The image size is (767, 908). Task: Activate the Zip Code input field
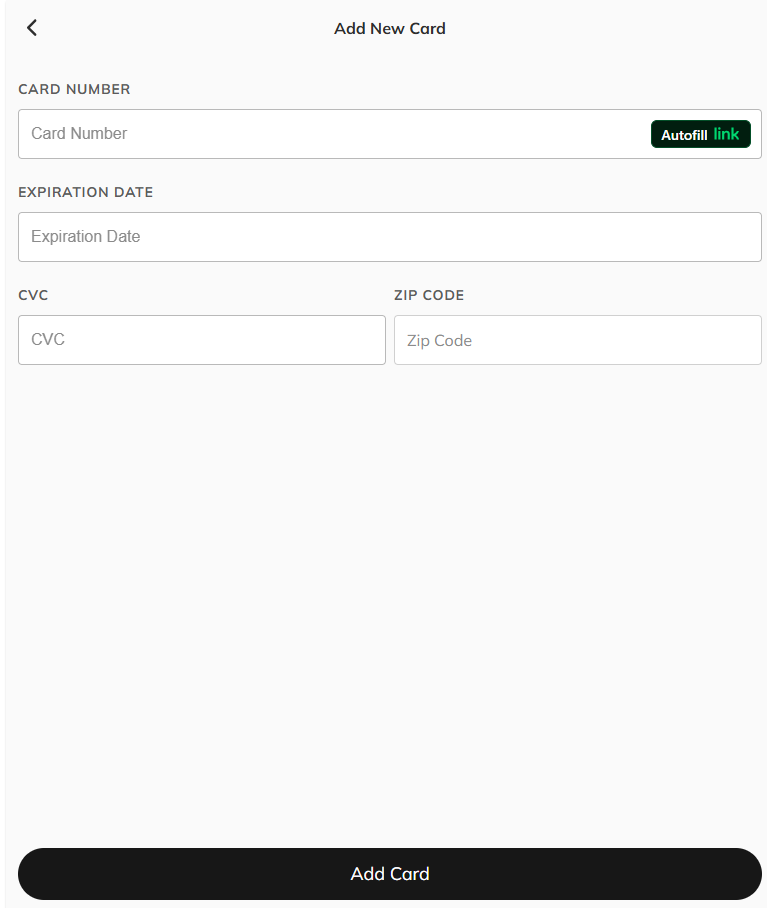(x=577, y=340)
